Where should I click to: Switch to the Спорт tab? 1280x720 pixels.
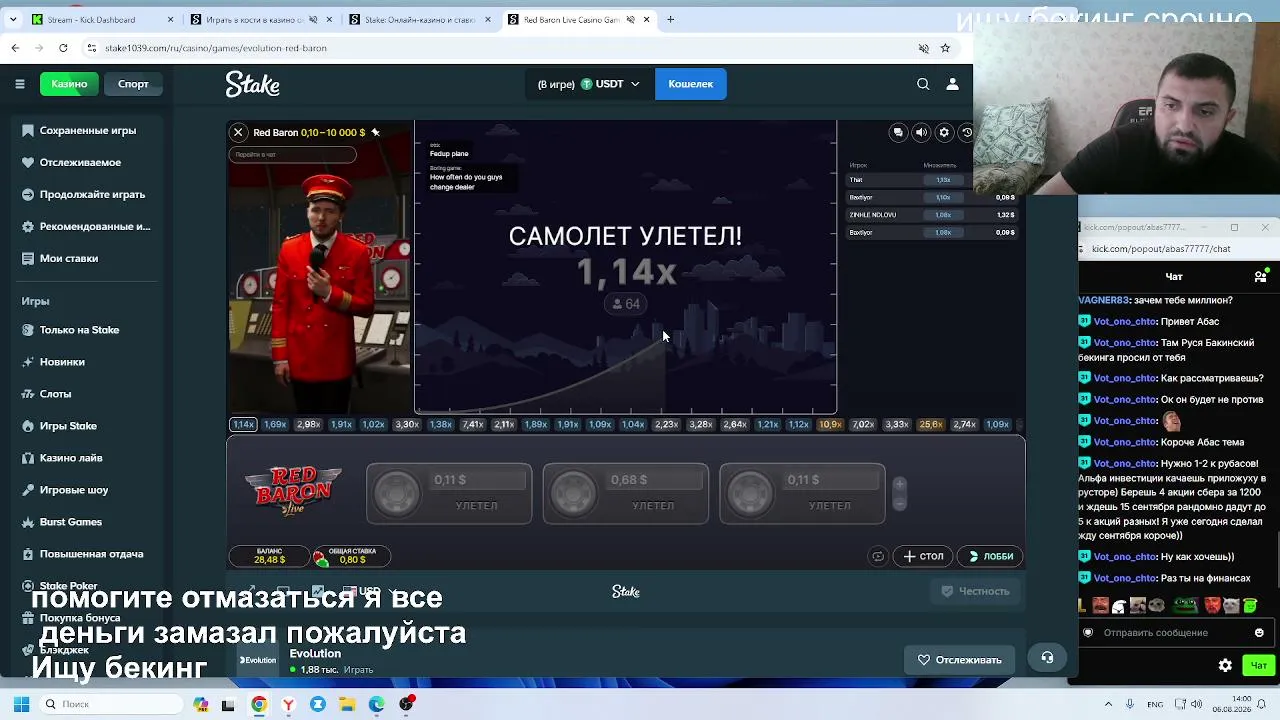pyautogui.click(x=133, y=84)
